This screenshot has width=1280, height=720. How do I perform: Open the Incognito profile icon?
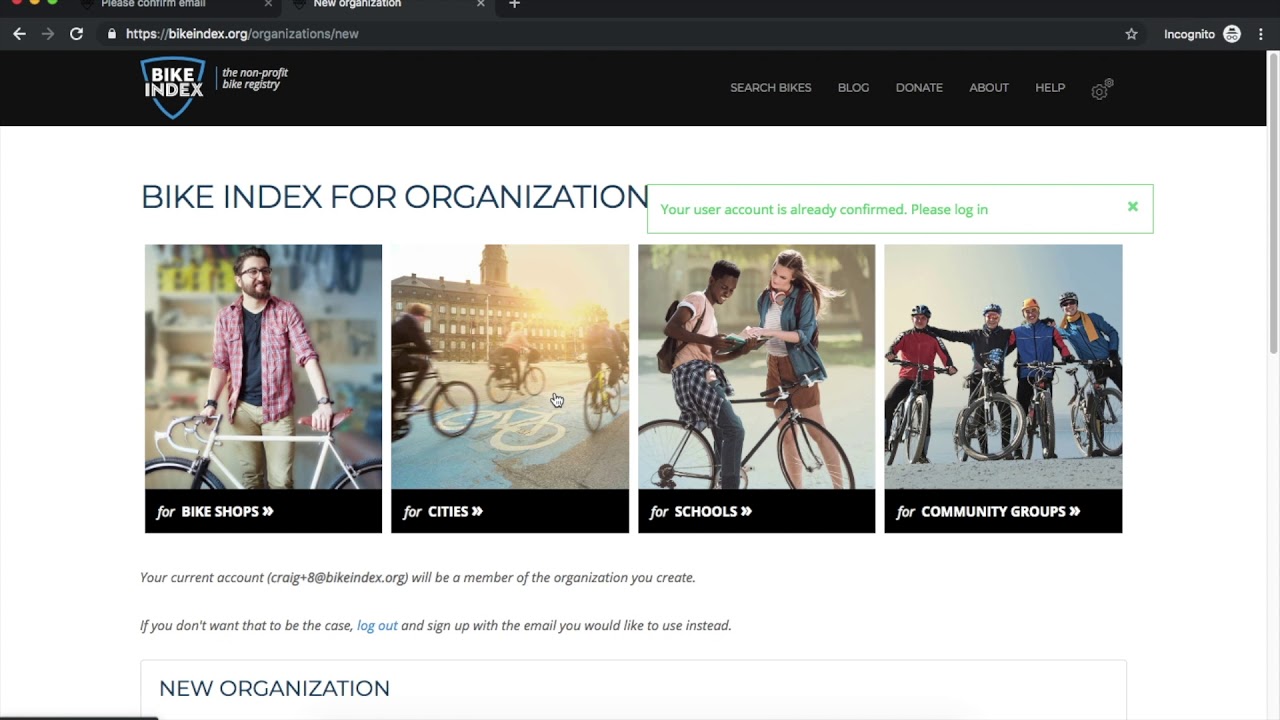click(1232, 34)
